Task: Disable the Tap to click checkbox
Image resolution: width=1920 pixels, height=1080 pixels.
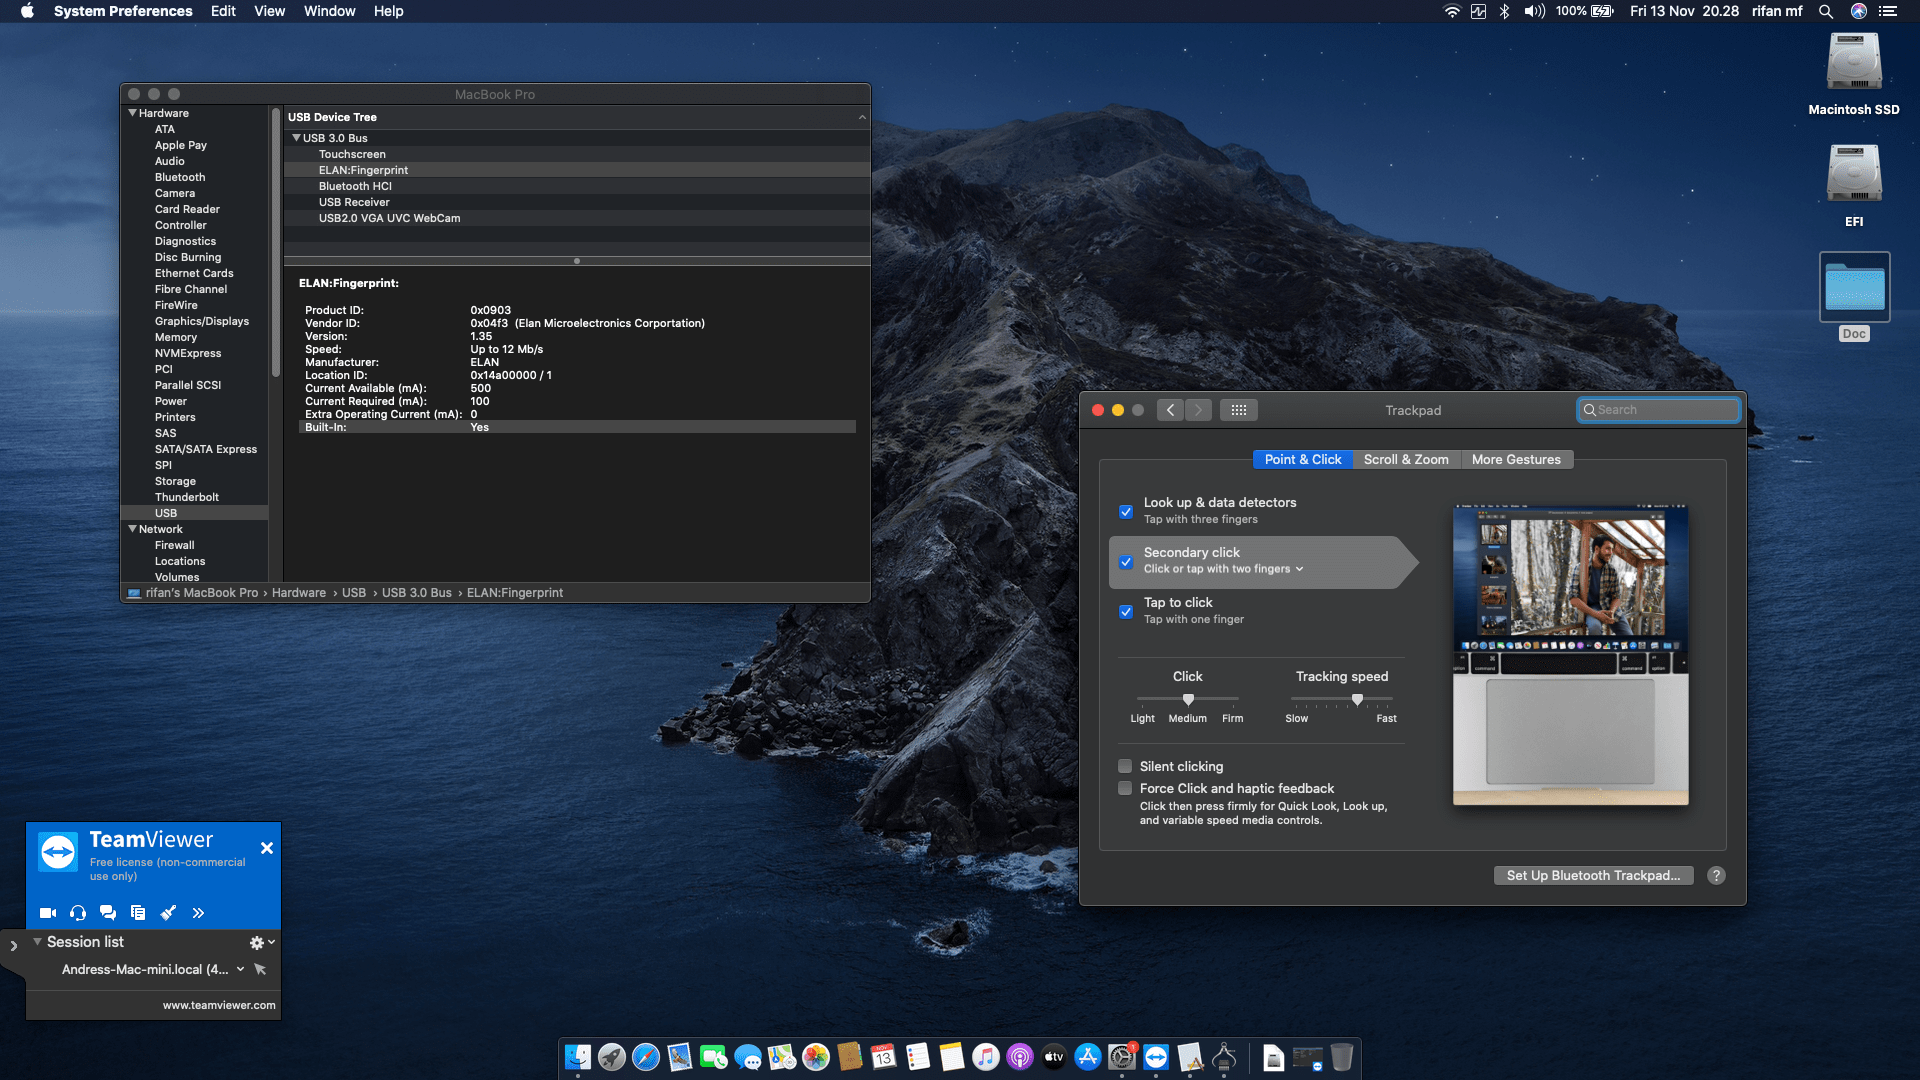Action: (x=1126, y=611)
